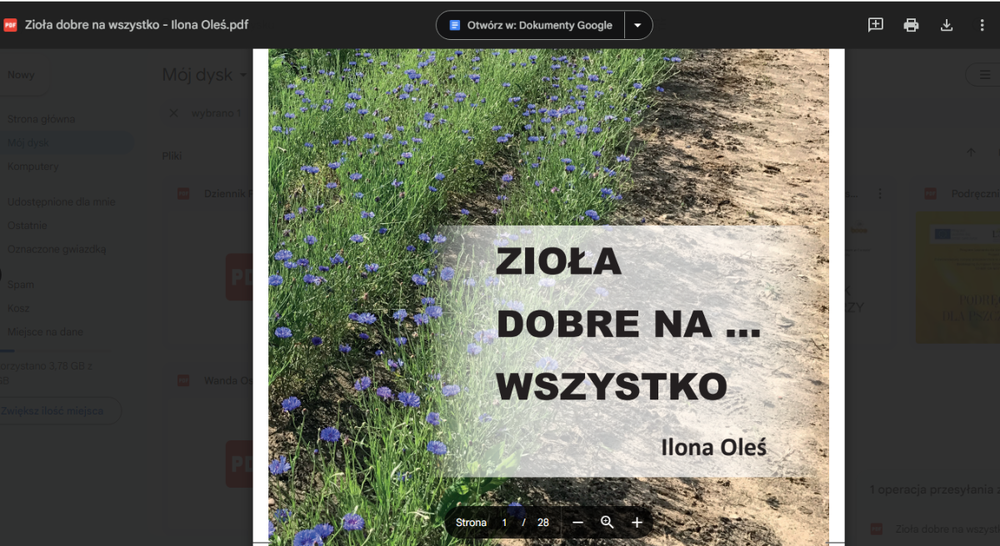
Task: Open the three-dot more options menu
Action: (x=982, y=25)
